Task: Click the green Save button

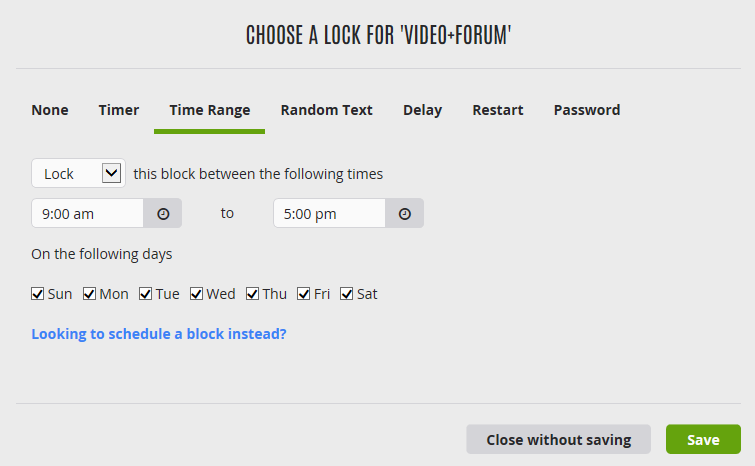Action: pos(703,440)
